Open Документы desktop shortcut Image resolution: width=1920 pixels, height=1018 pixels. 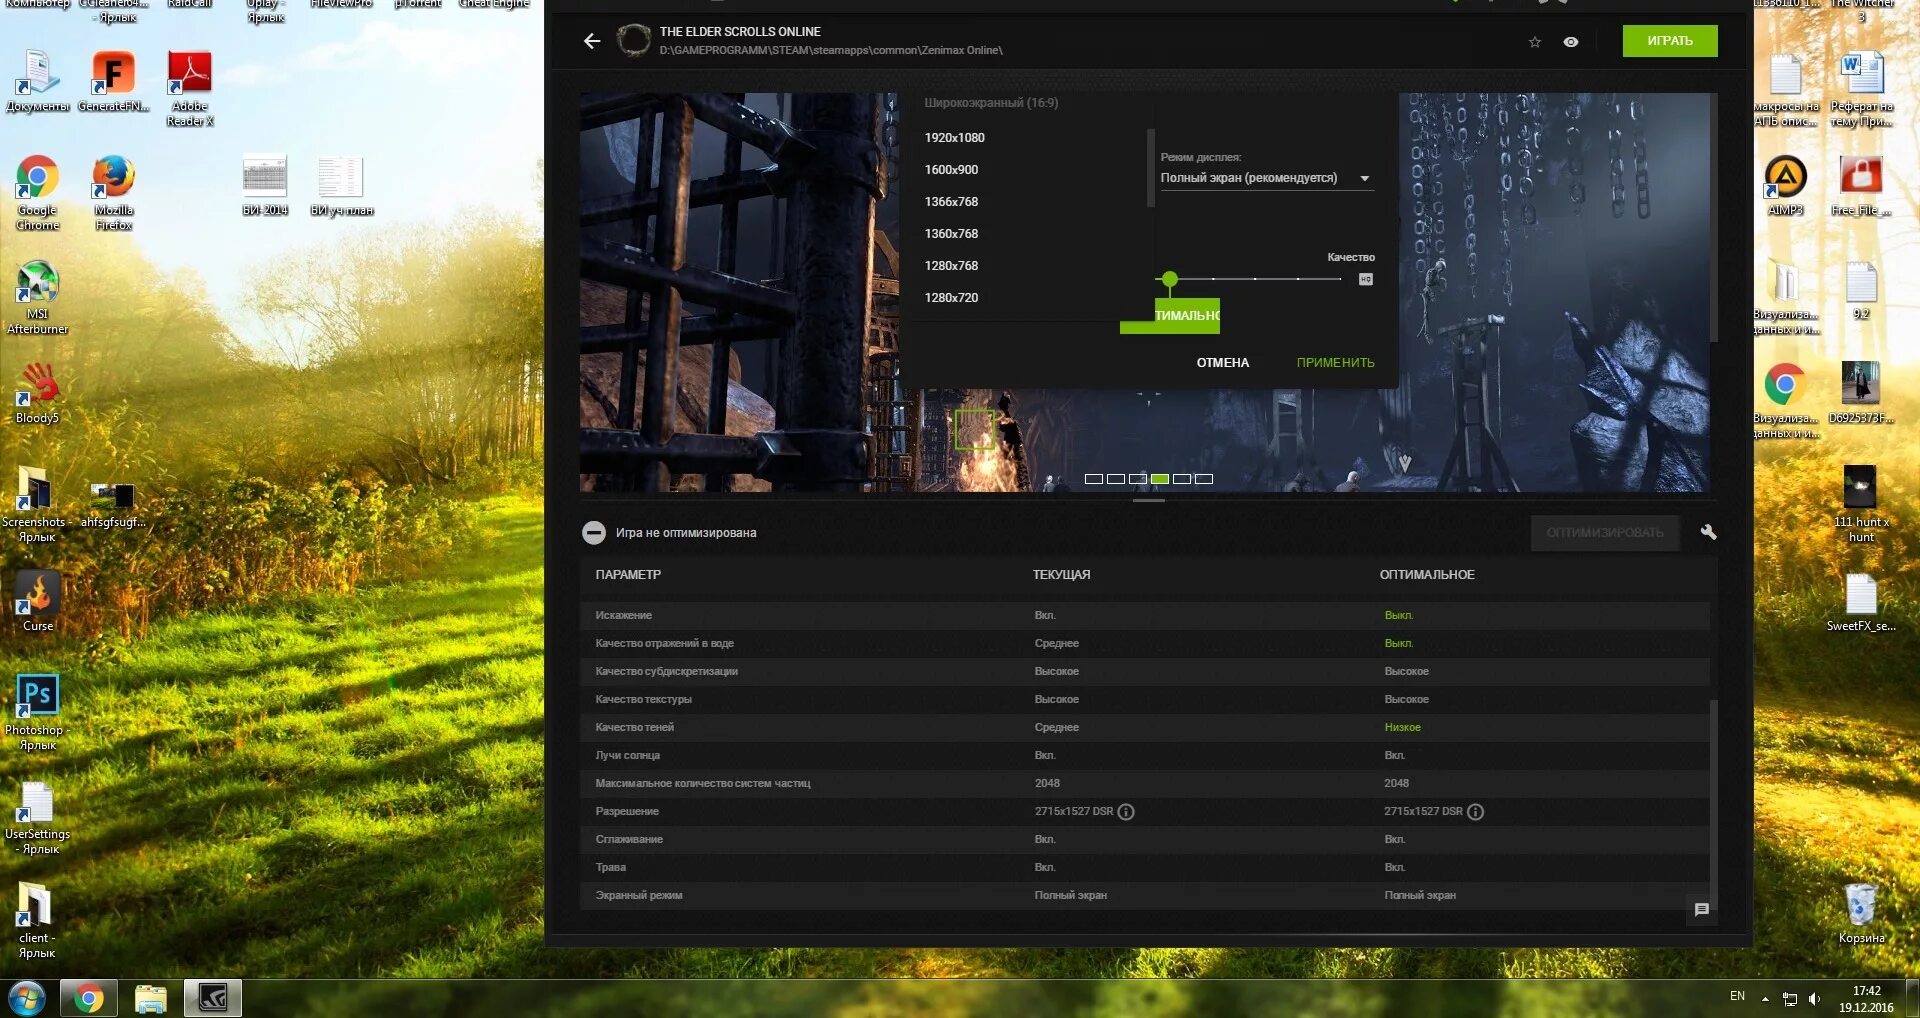[37, 82]
